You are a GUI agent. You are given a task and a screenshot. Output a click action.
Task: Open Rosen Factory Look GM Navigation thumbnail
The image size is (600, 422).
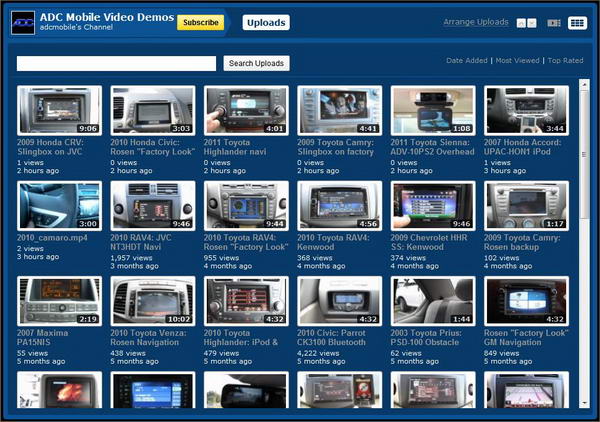(526, 301)
